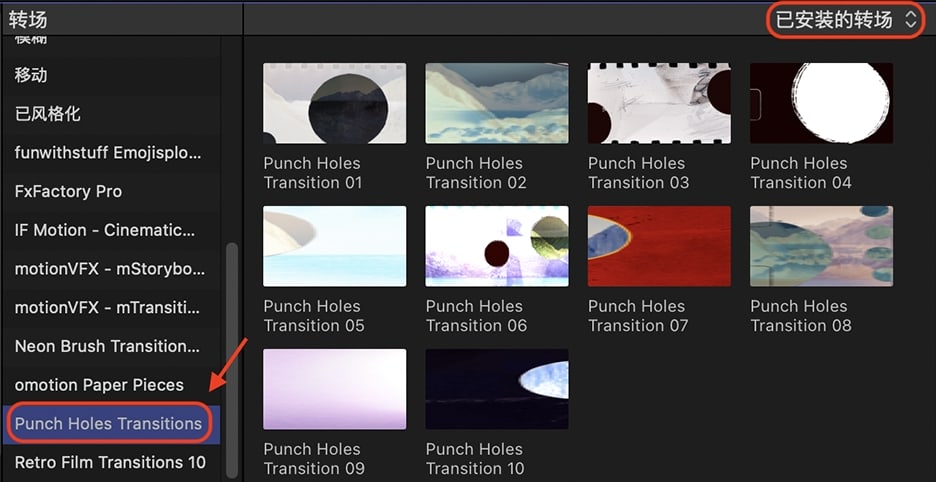
Task: Select Punch Holes Transitions category
Action: [x=108, y=424]
